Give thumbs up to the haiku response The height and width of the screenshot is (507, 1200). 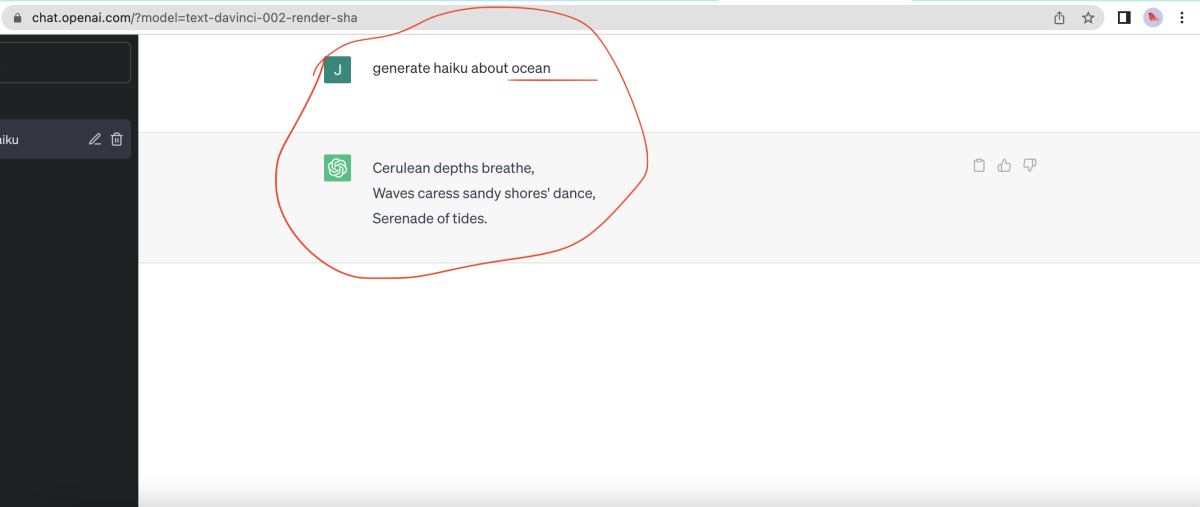click(1005, 165)
